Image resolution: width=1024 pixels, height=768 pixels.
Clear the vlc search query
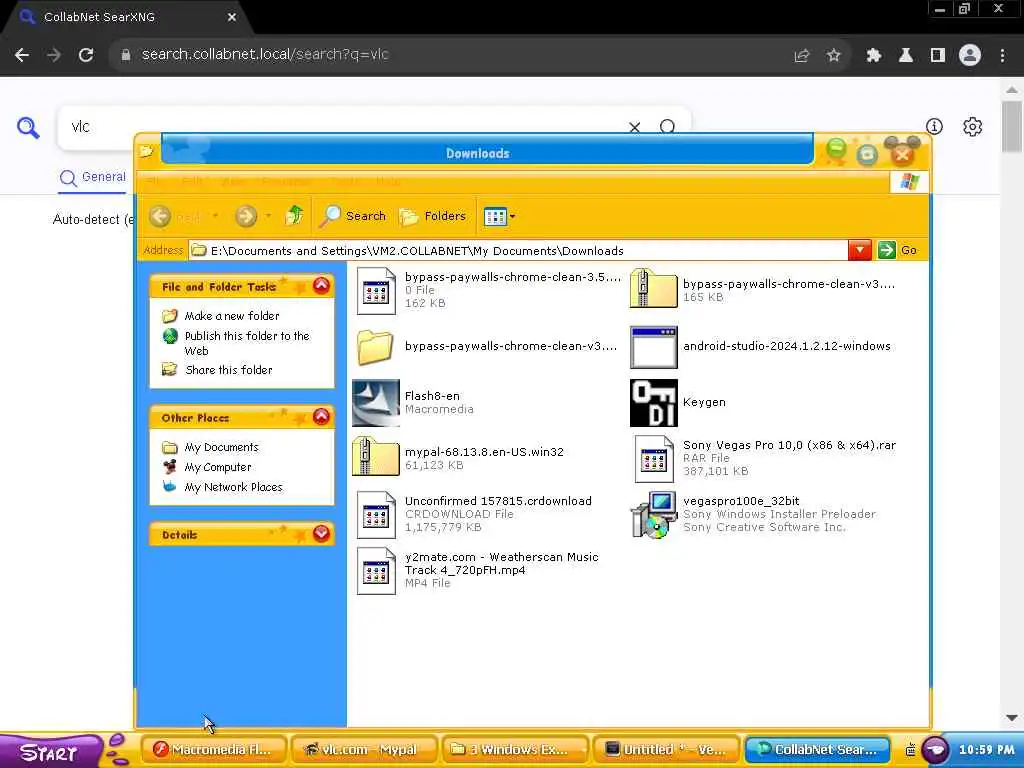pos(634,127)
